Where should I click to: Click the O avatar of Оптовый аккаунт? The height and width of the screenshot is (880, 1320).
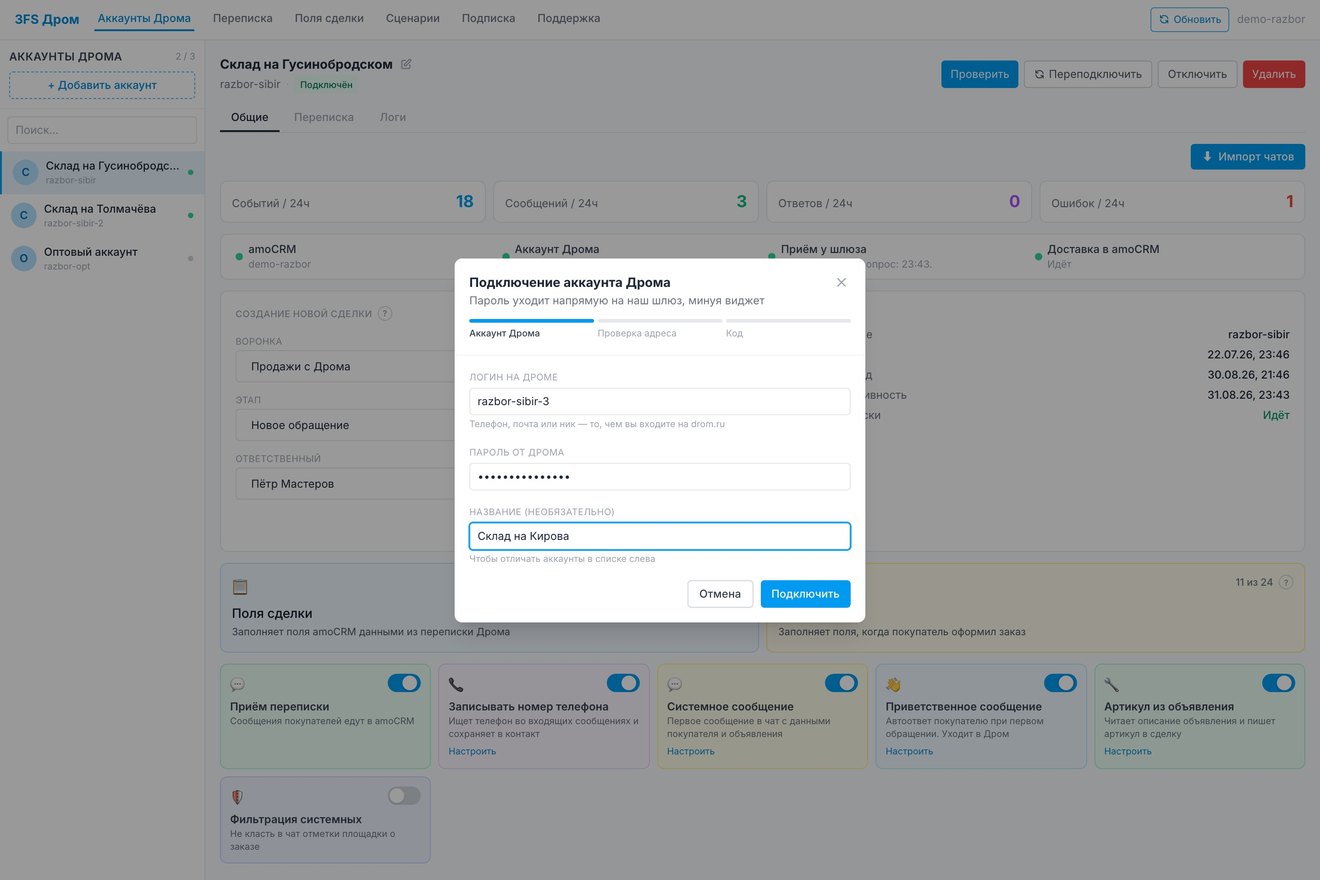point(25,258)
